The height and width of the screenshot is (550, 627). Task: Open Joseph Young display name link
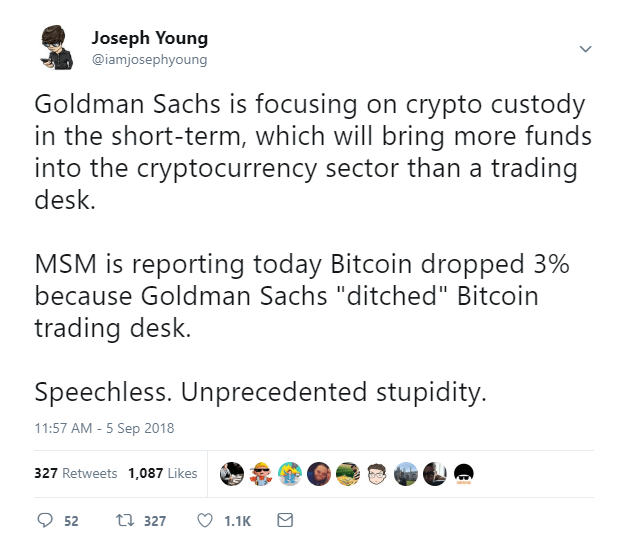[x=149, y=38]
